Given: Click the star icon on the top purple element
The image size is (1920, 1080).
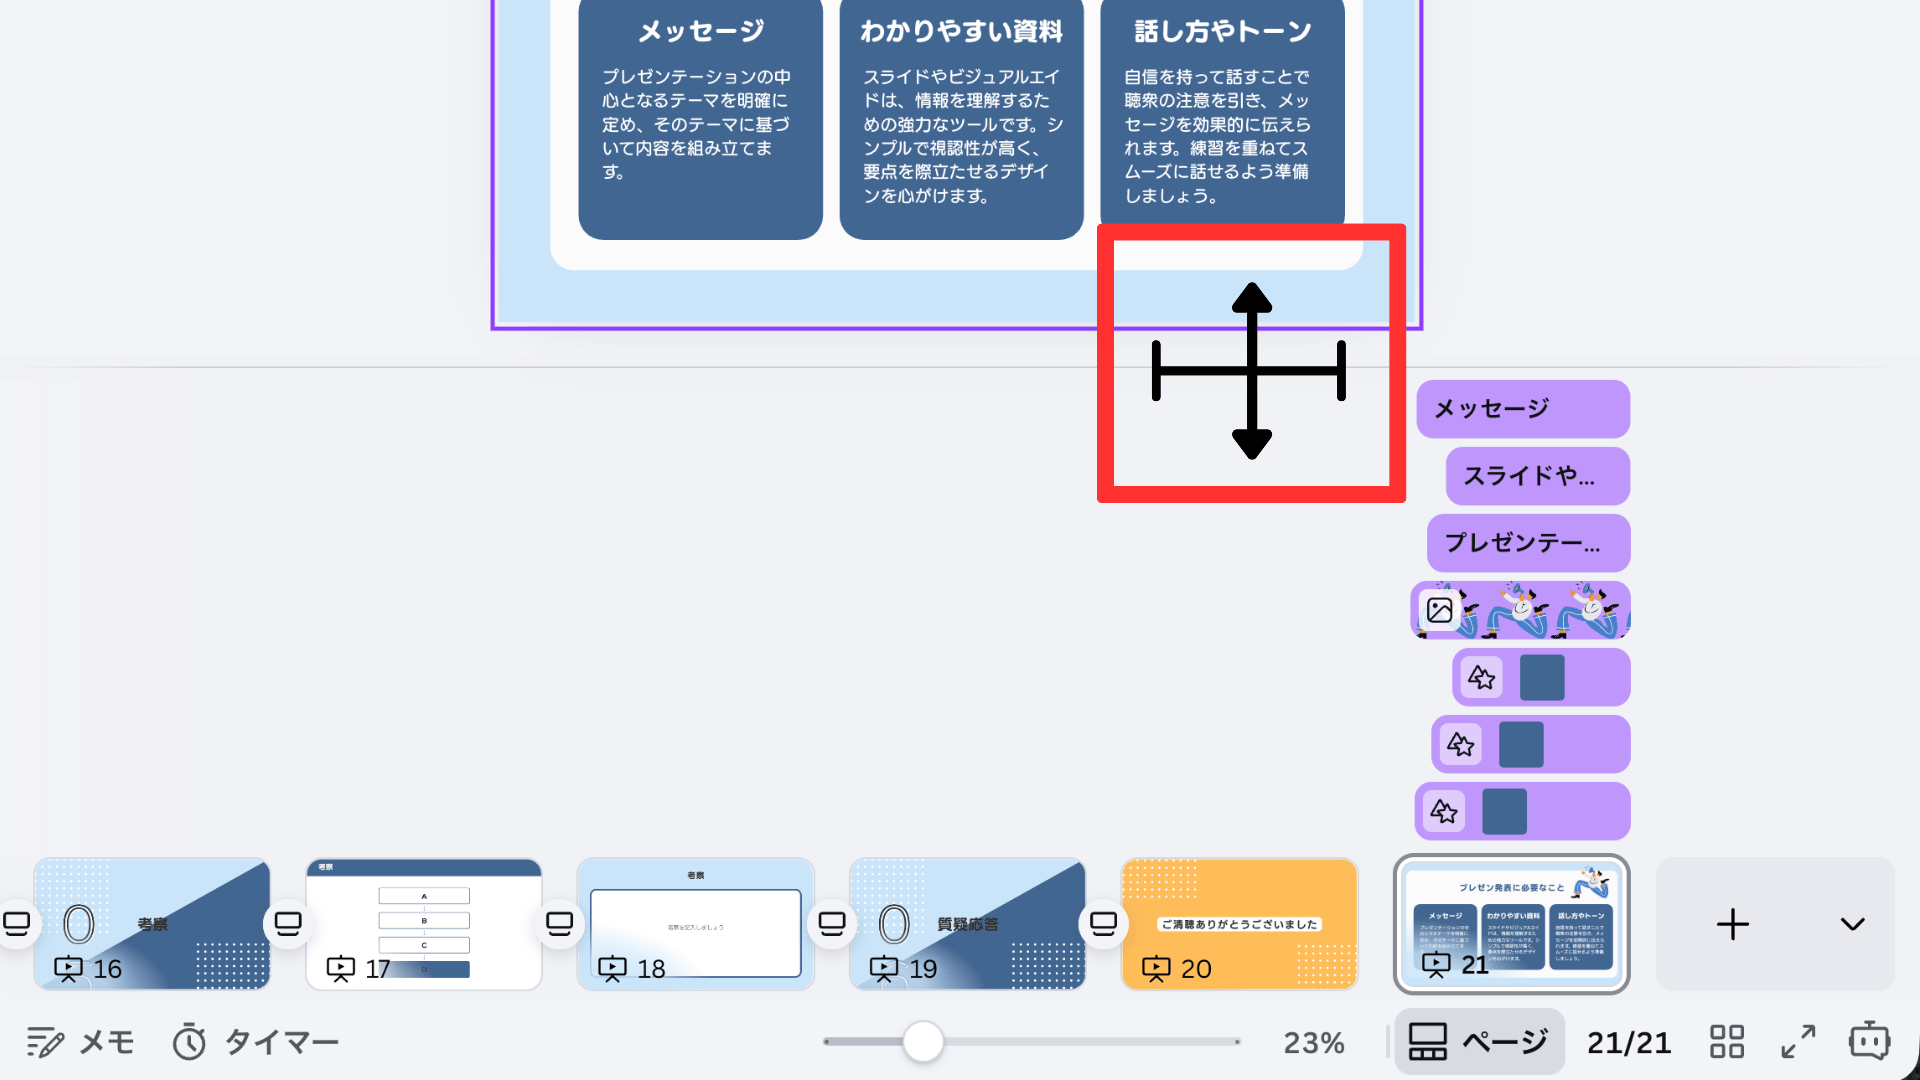Looking at the screenshot, I should (1483, 677).
